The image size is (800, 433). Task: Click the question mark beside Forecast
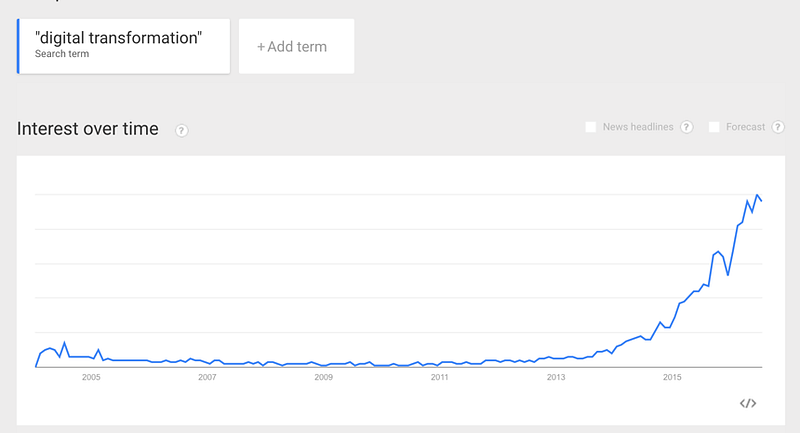tap(778, 127)
